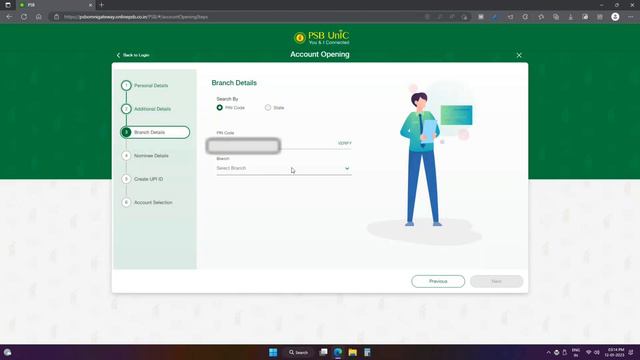
Task: Click the browser downloads icon
Action: [x=571, y=17]
